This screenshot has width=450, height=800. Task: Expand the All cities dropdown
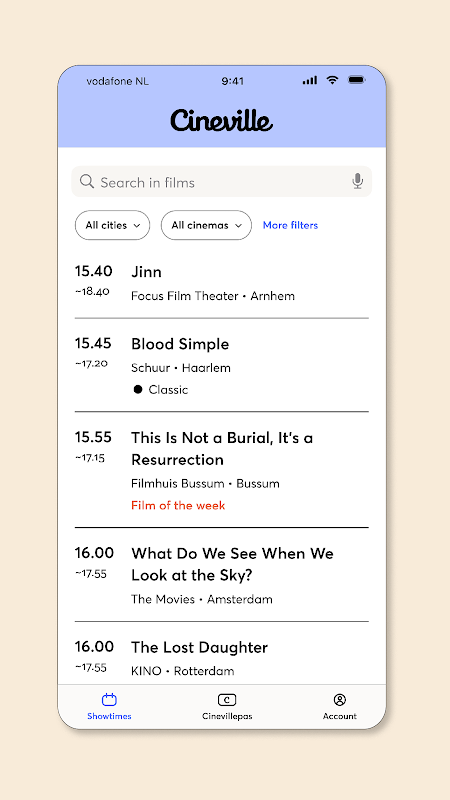pos(112,225)
